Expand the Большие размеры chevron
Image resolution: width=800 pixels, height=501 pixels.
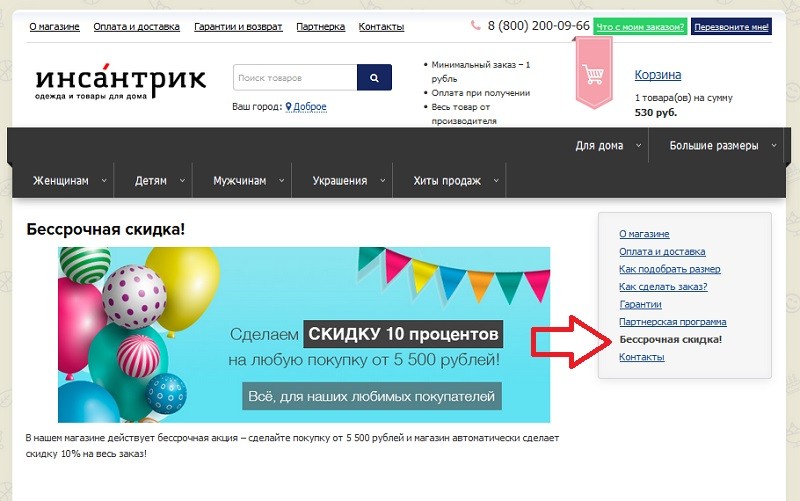click(x=774, y=145)
